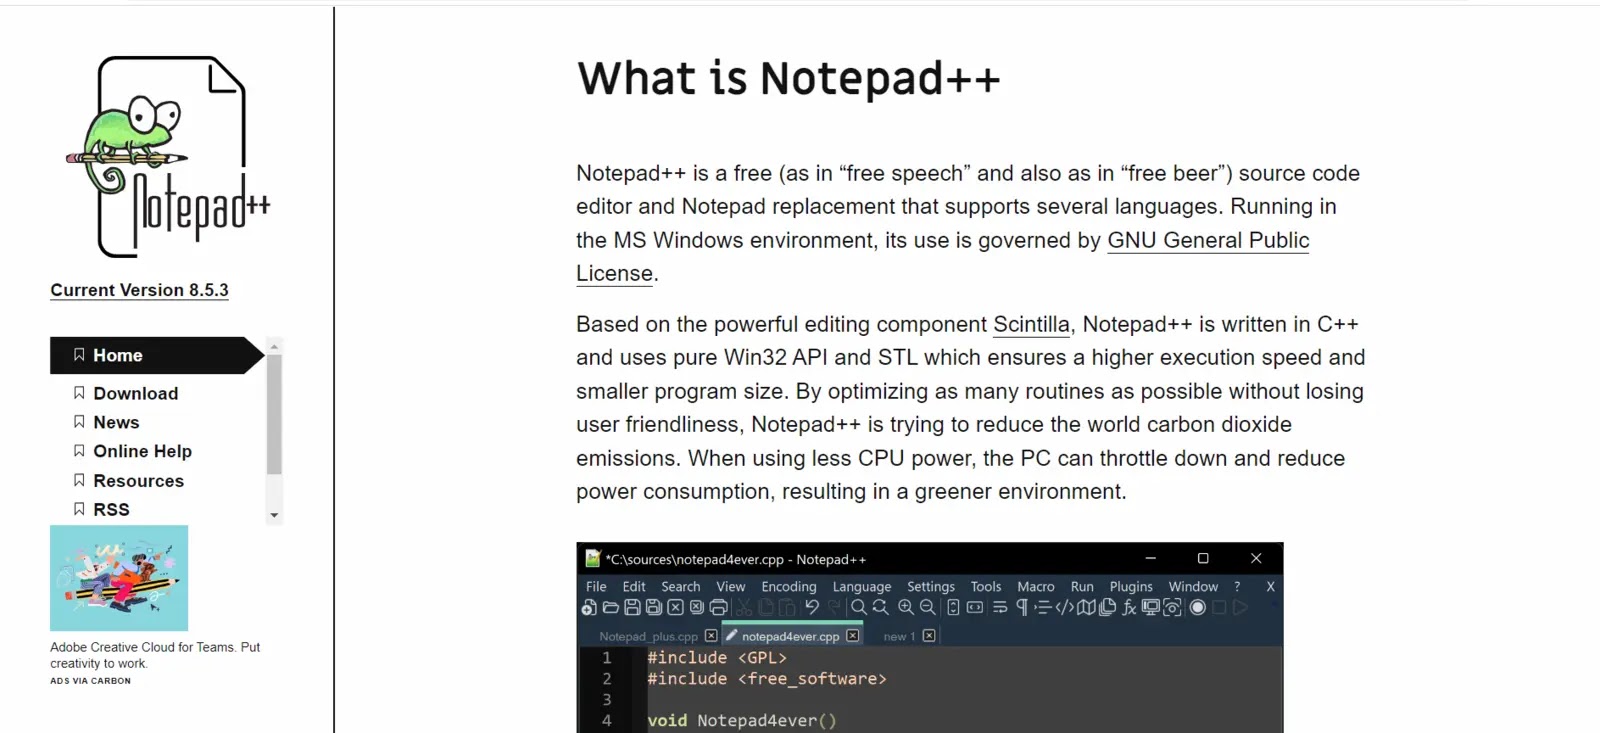Open the File menu in Notepad++ screenshot
Viewport: 1600px width, 733px height.
point(596,586)
